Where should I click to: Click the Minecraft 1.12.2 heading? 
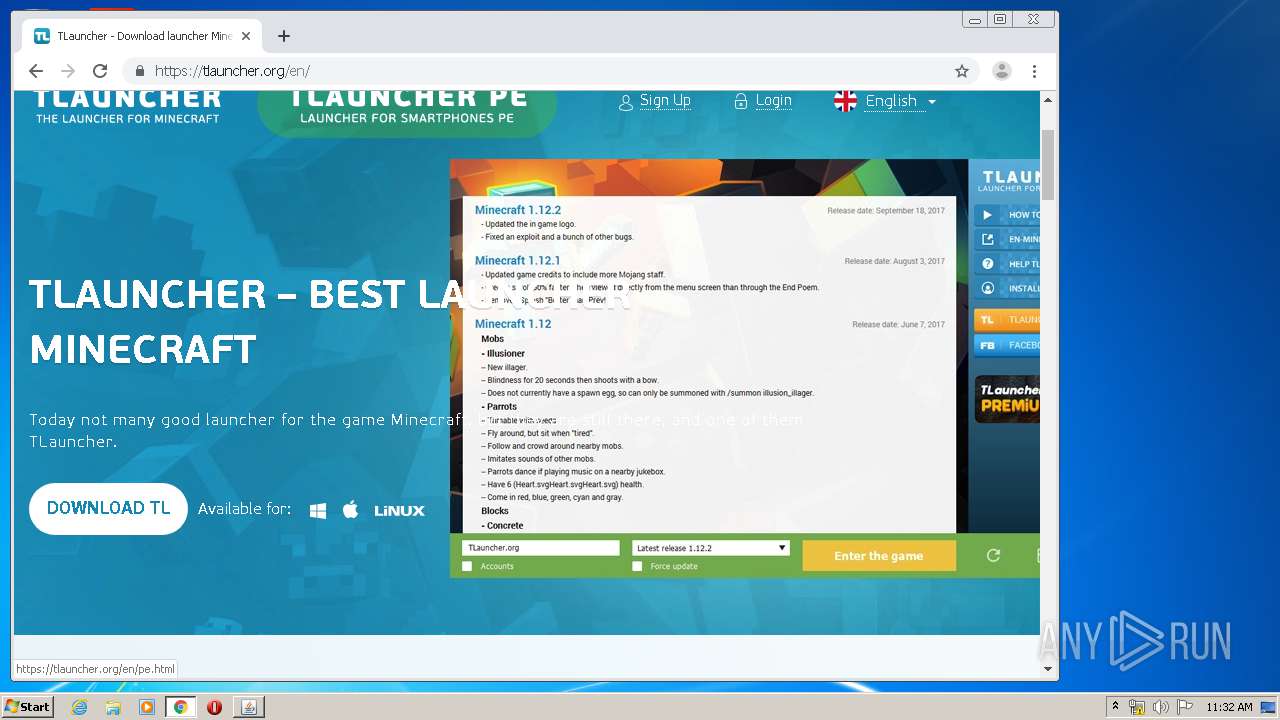click(x=518, y=211)
